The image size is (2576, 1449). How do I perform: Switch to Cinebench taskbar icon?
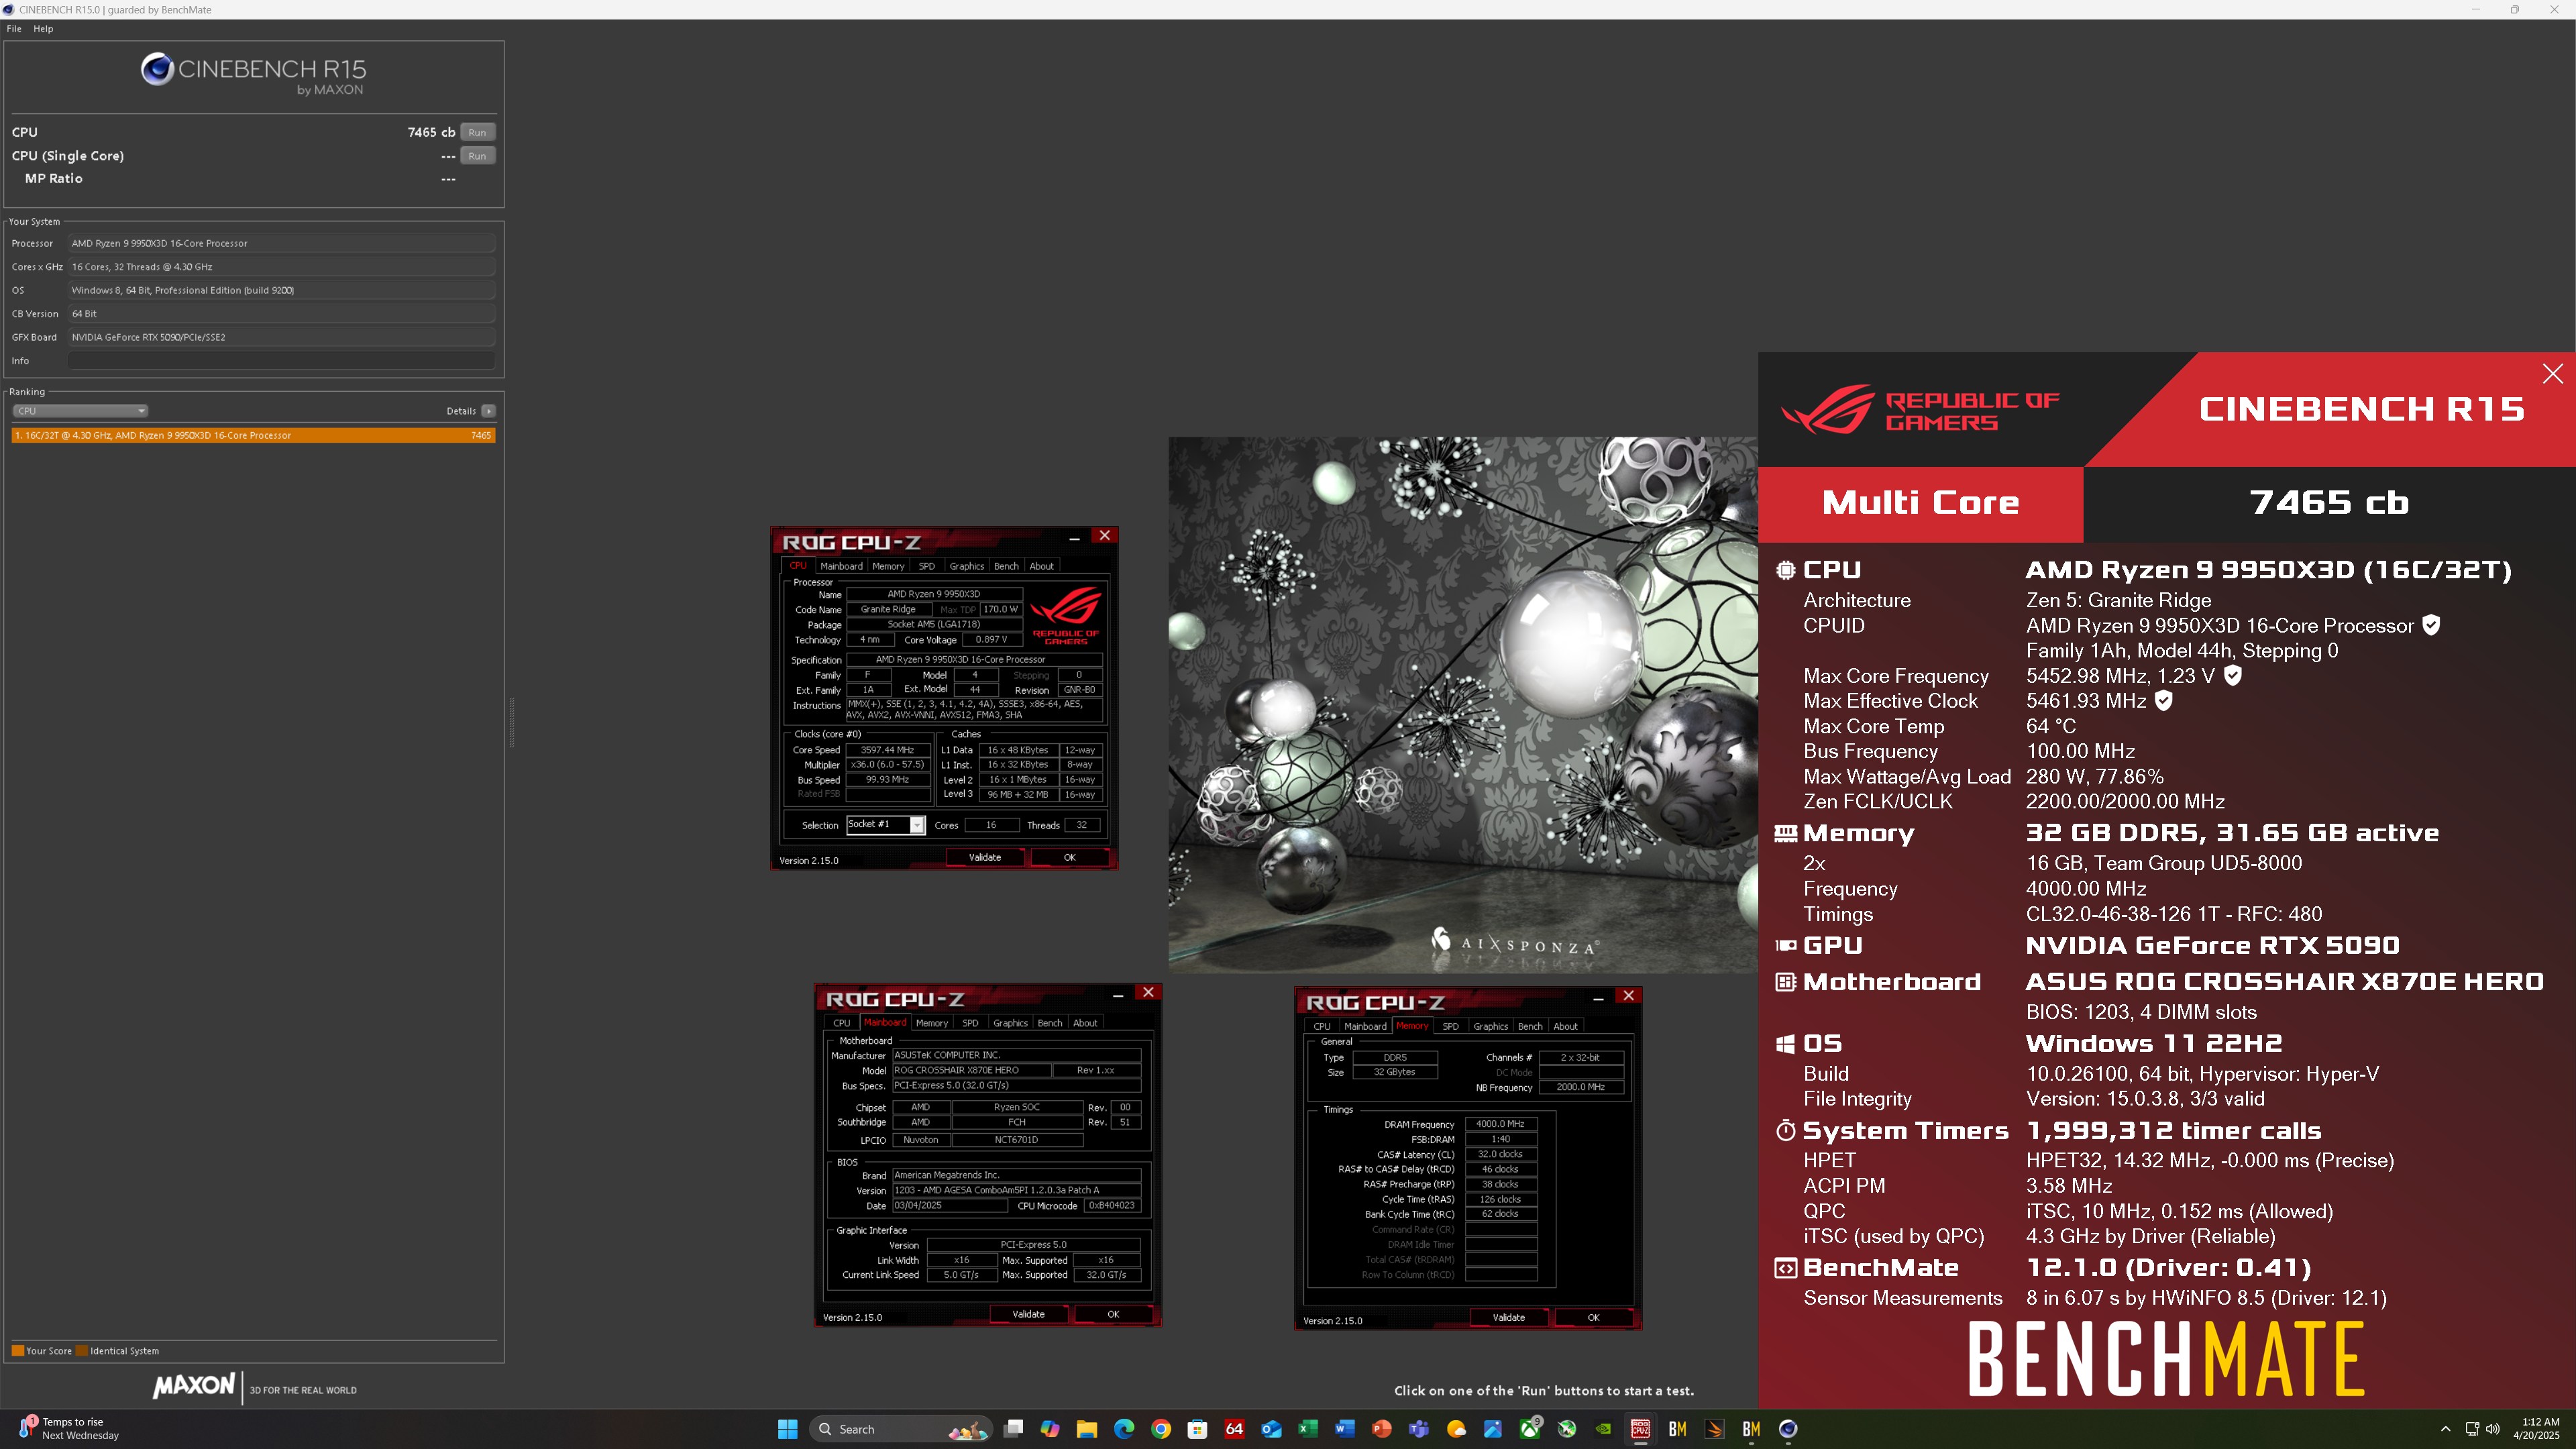coord(1788,1429)
